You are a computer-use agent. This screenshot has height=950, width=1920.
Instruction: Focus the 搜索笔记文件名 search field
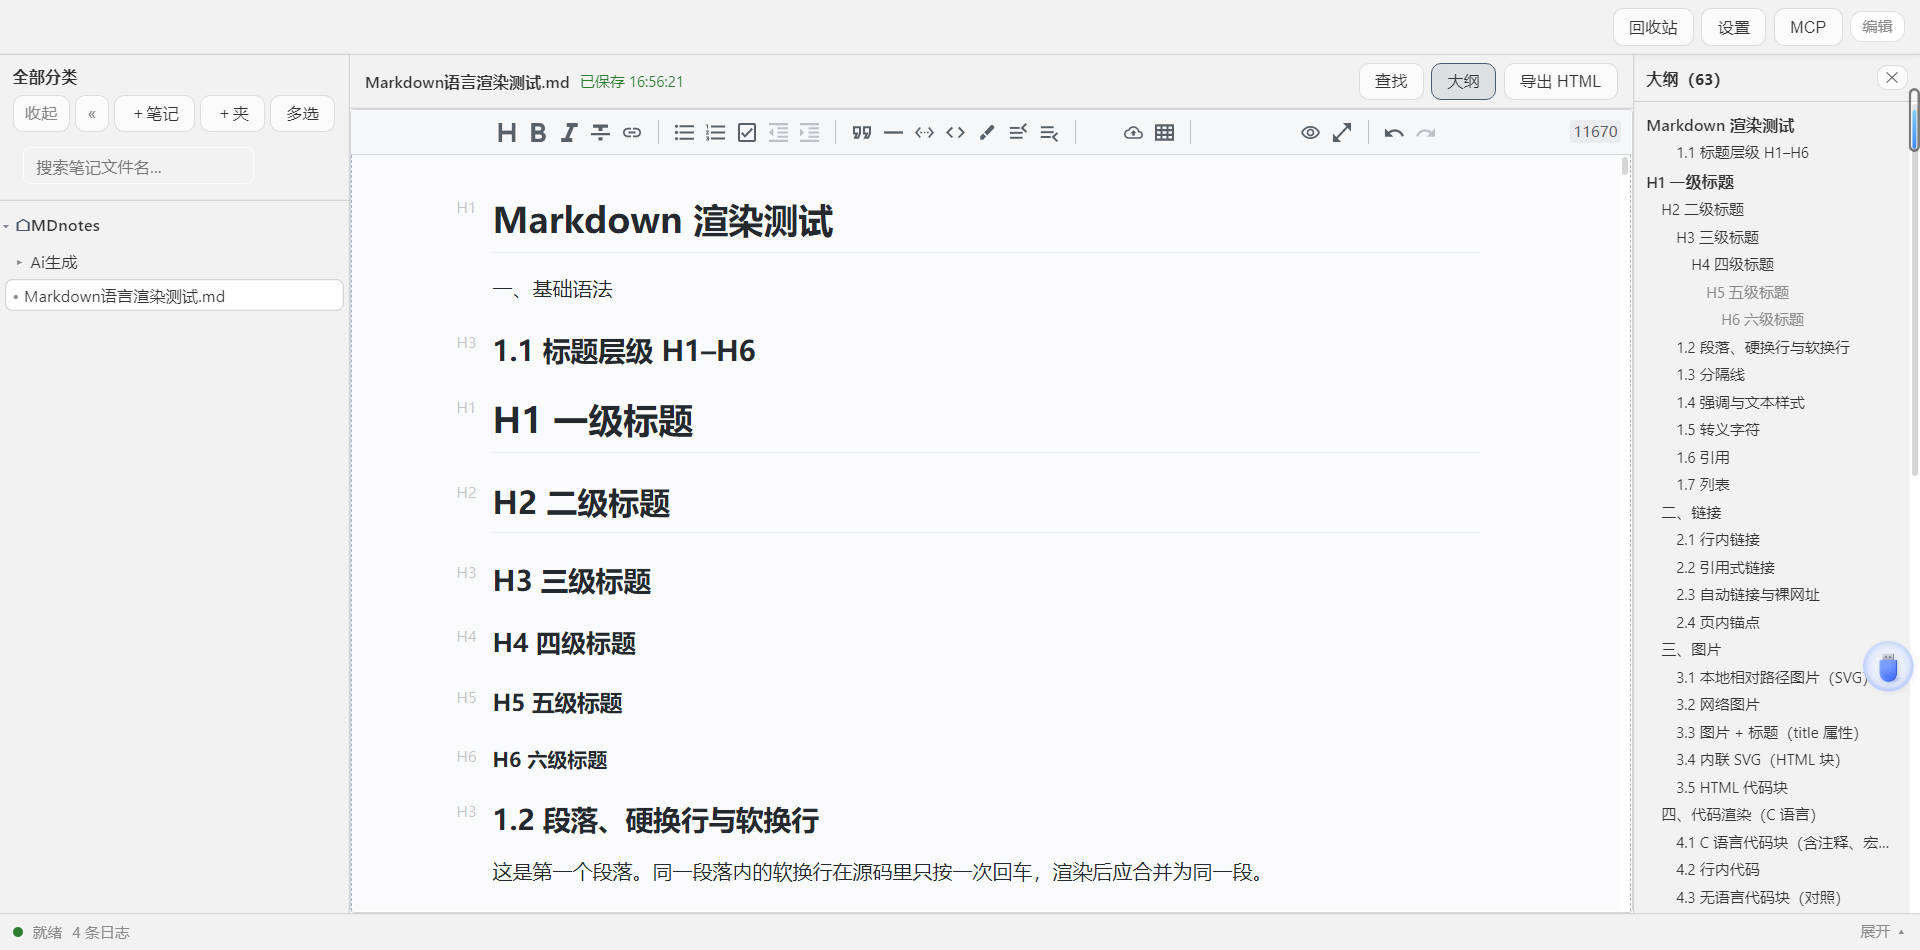click(x=138, y=167)
